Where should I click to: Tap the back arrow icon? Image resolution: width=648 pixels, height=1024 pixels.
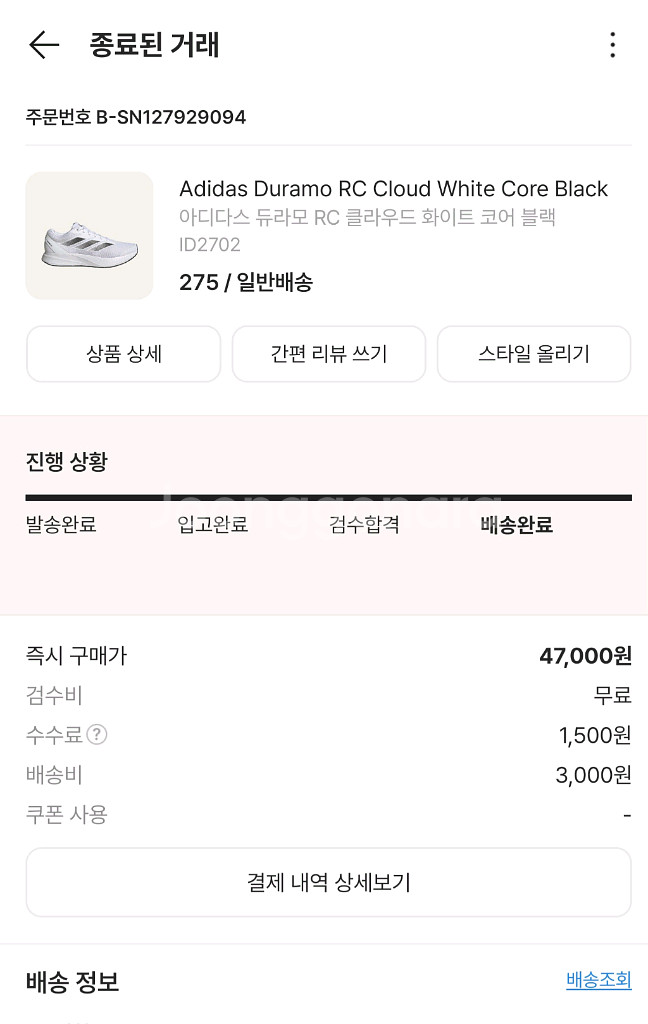coord(44,45)
